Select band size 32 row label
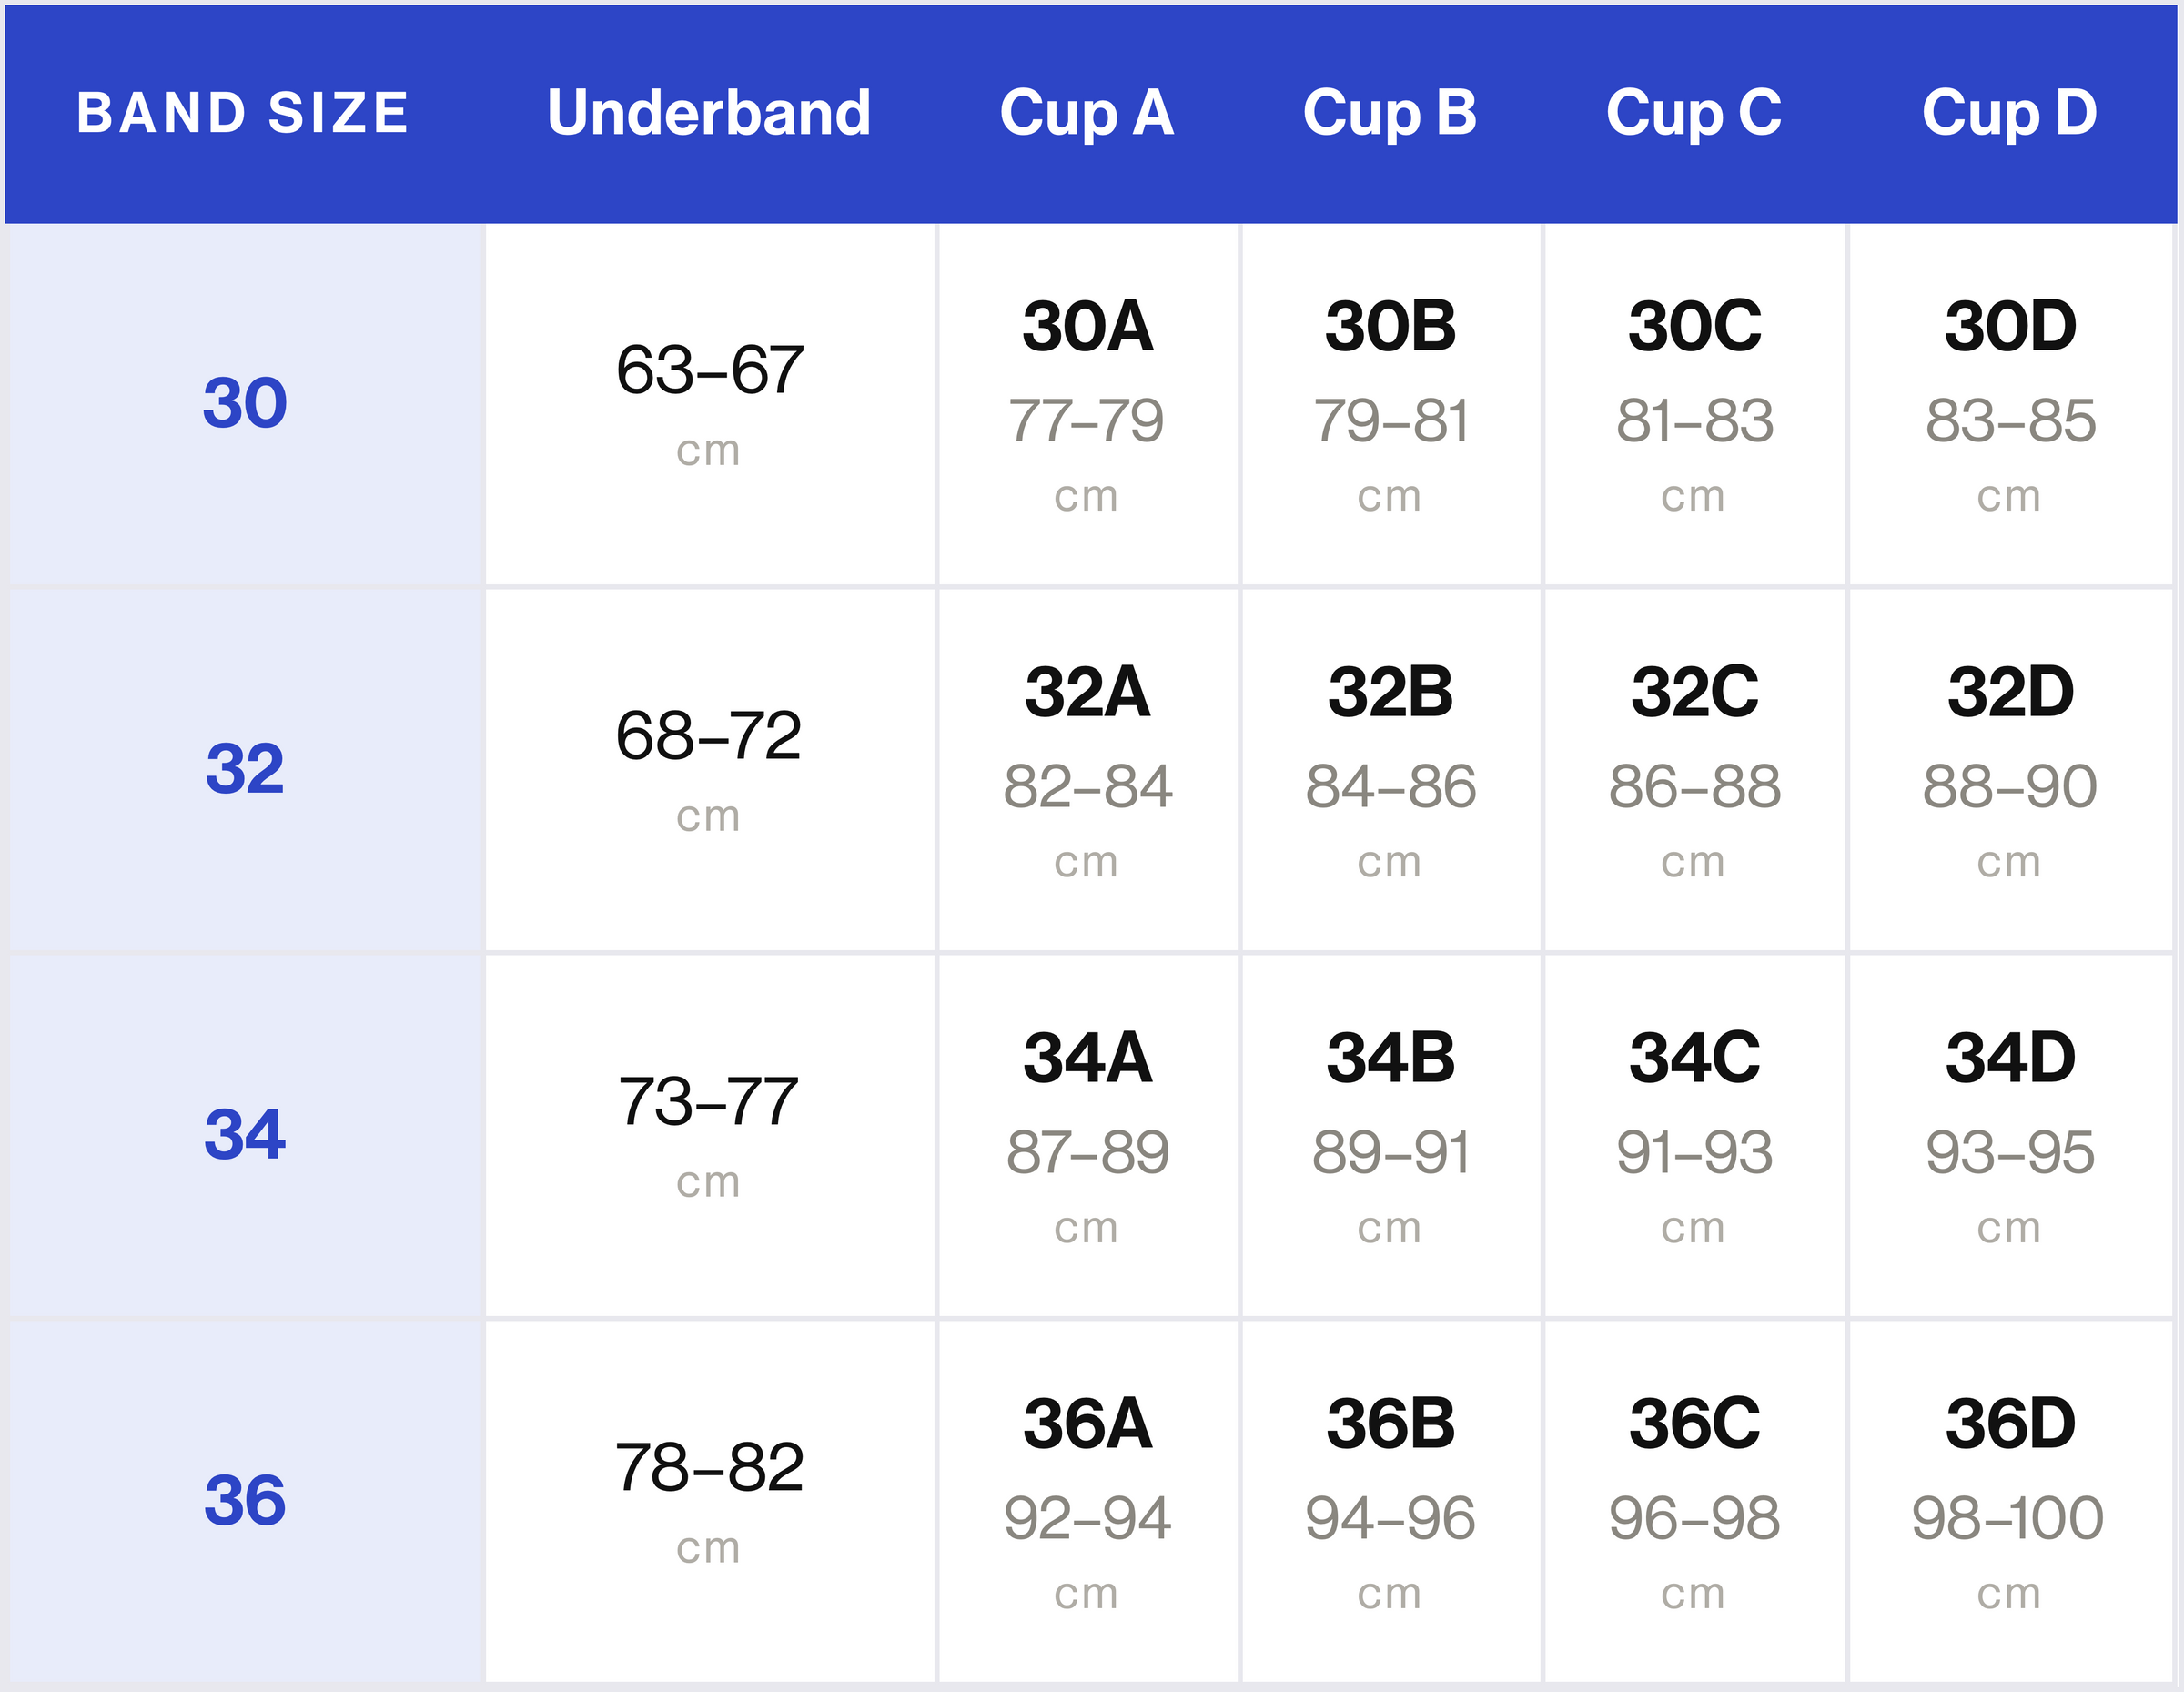The height and width of the screenshot is (1692, 2184). point(245,770)
